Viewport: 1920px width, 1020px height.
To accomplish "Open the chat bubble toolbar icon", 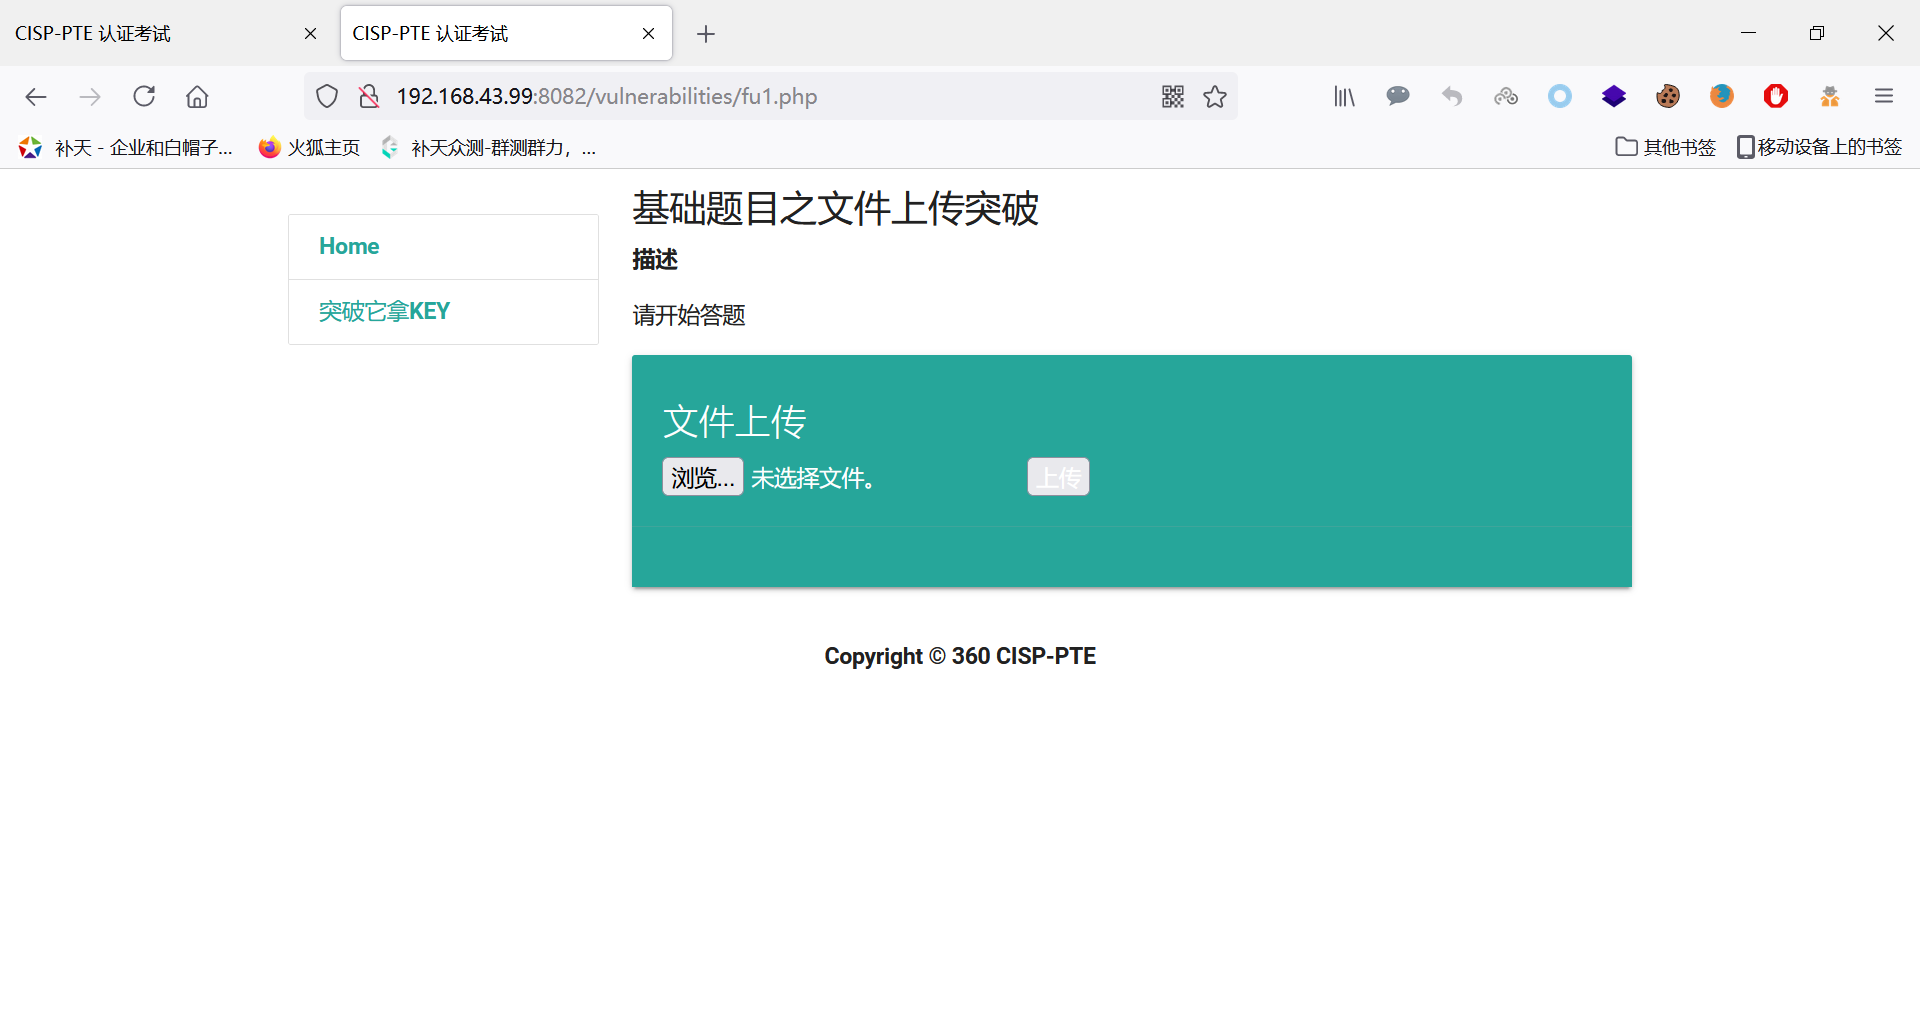I will tap(1398, 96).
